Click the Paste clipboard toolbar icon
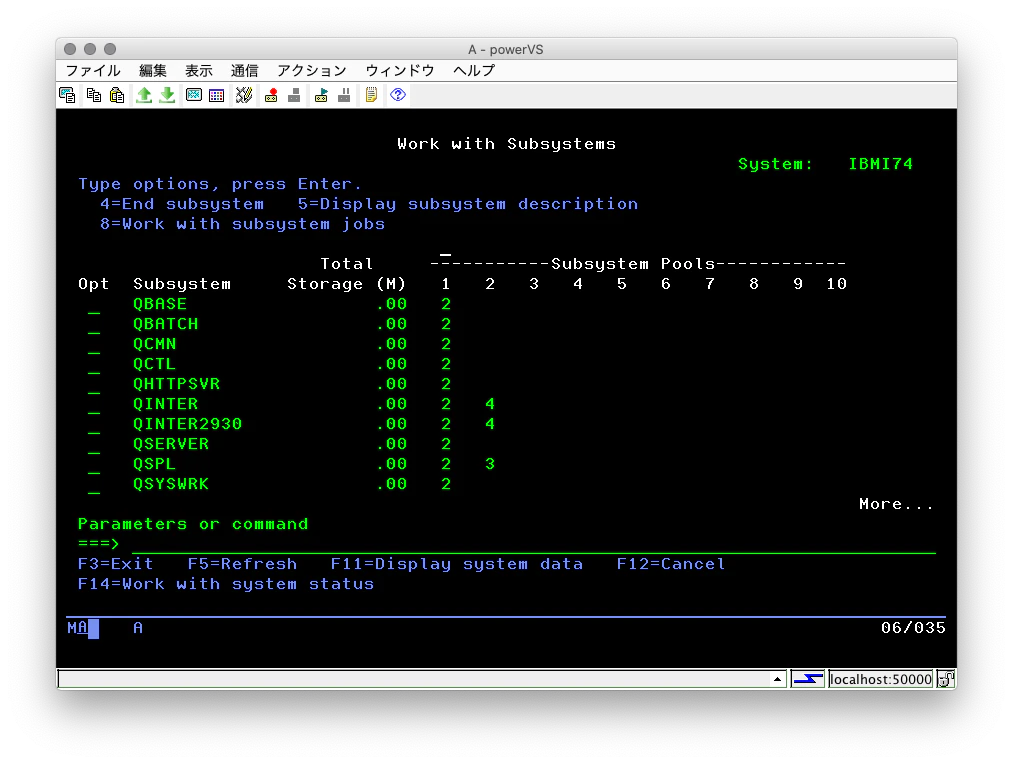Viewport: 1013px width, 764px height. click(117, 95)
